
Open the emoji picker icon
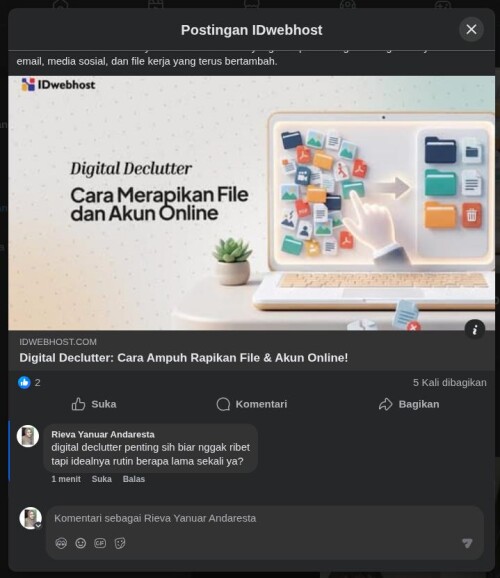(x=81, y=543)
